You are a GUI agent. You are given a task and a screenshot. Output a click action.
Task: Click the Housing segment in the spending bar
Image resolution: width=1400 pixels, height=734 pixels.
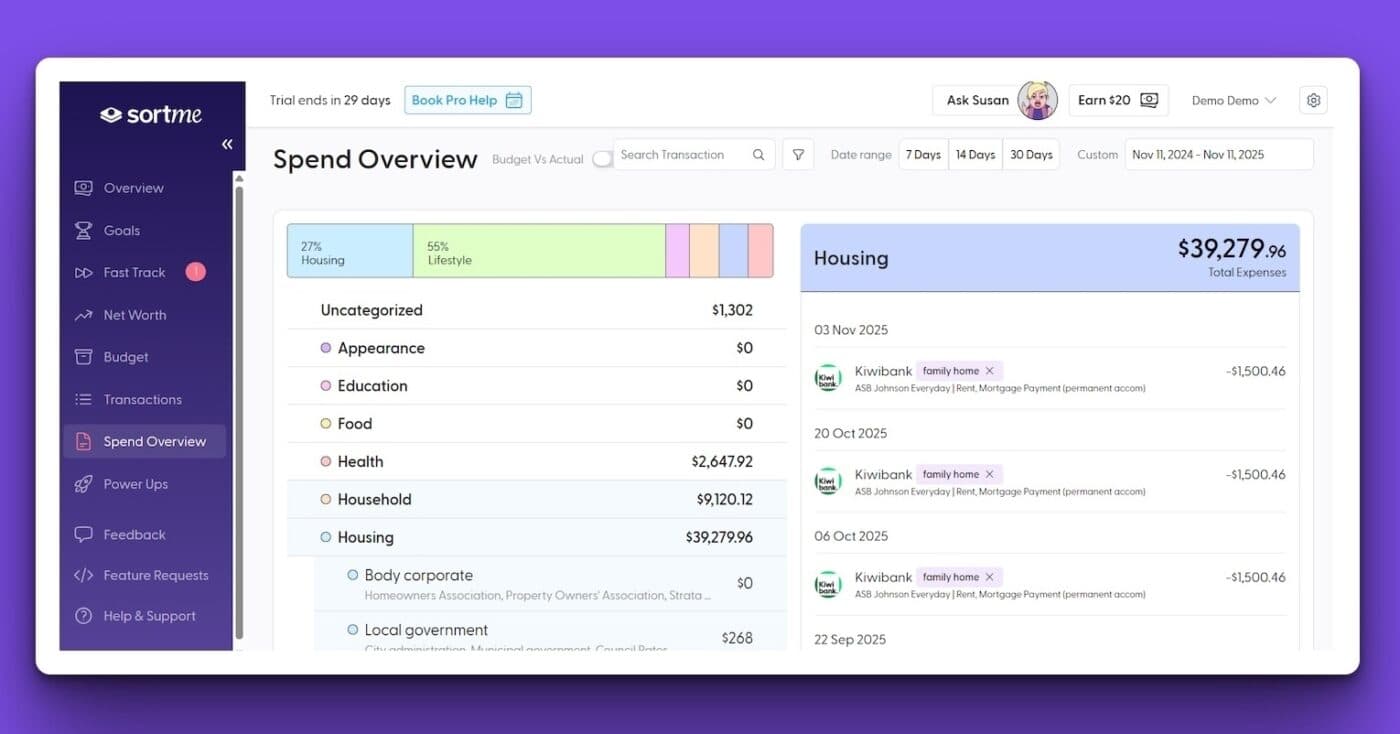pyautogui.click(x=348, y=250)
